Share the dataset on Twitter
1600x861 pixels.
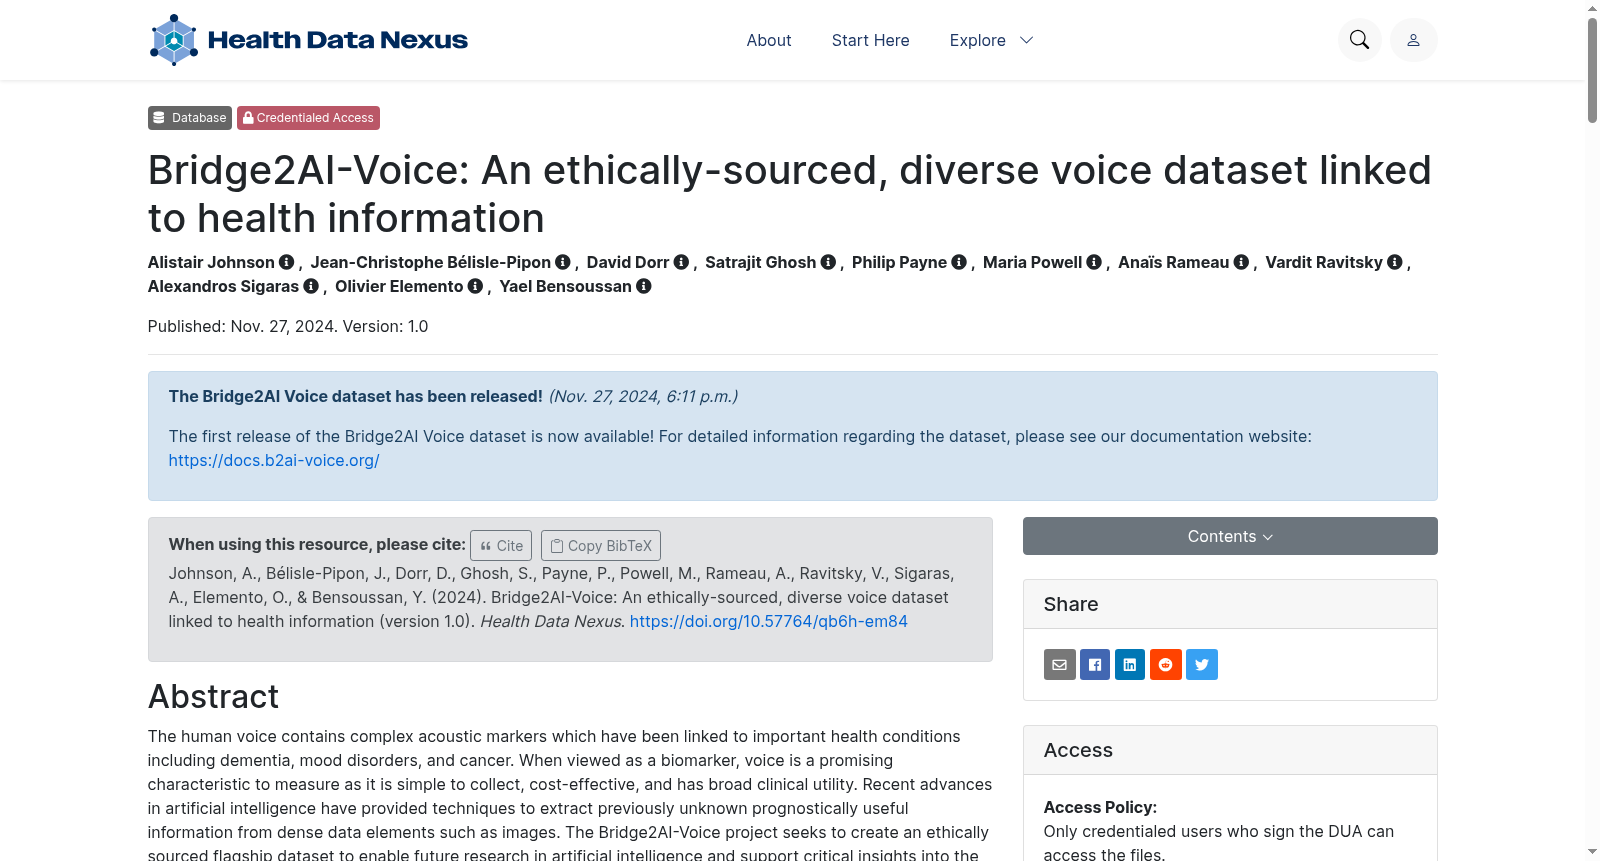click(1202, 665)
